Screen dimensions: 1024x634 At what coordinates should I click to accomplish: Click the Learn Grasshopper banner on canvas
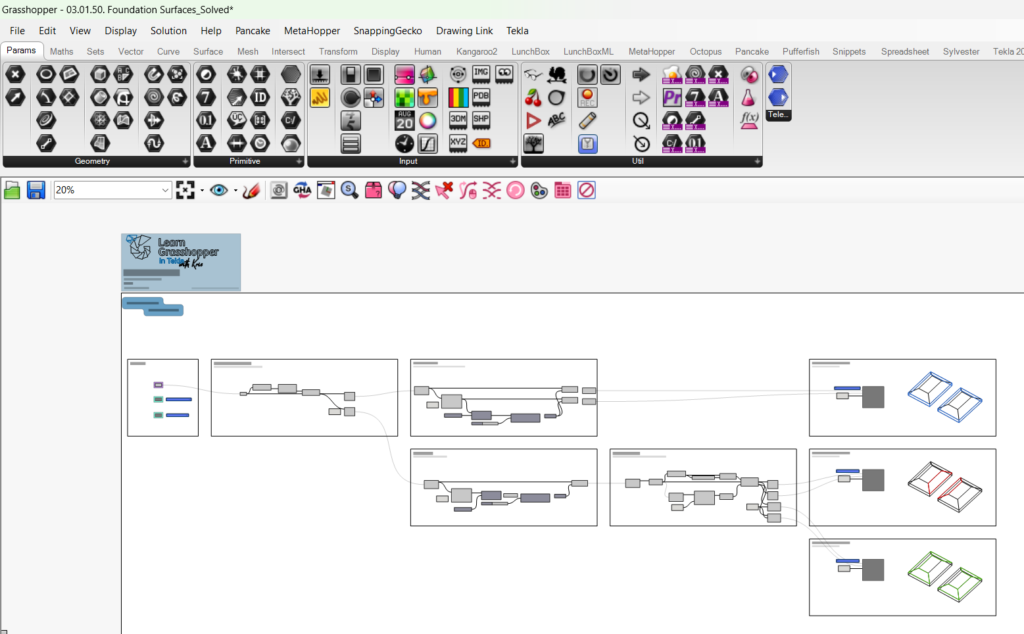coord(181,260)
